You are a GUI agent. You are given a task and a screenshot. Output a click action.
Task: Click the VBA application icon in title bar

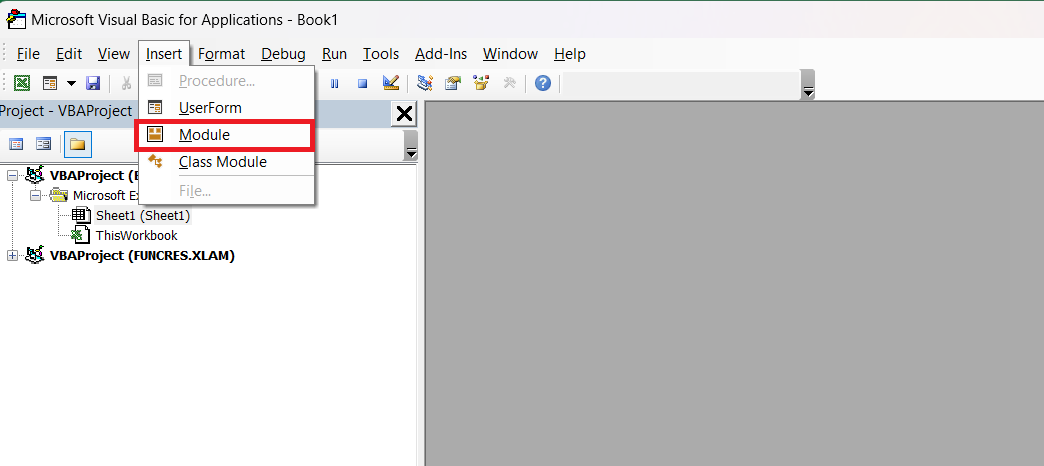coord(16,19)
